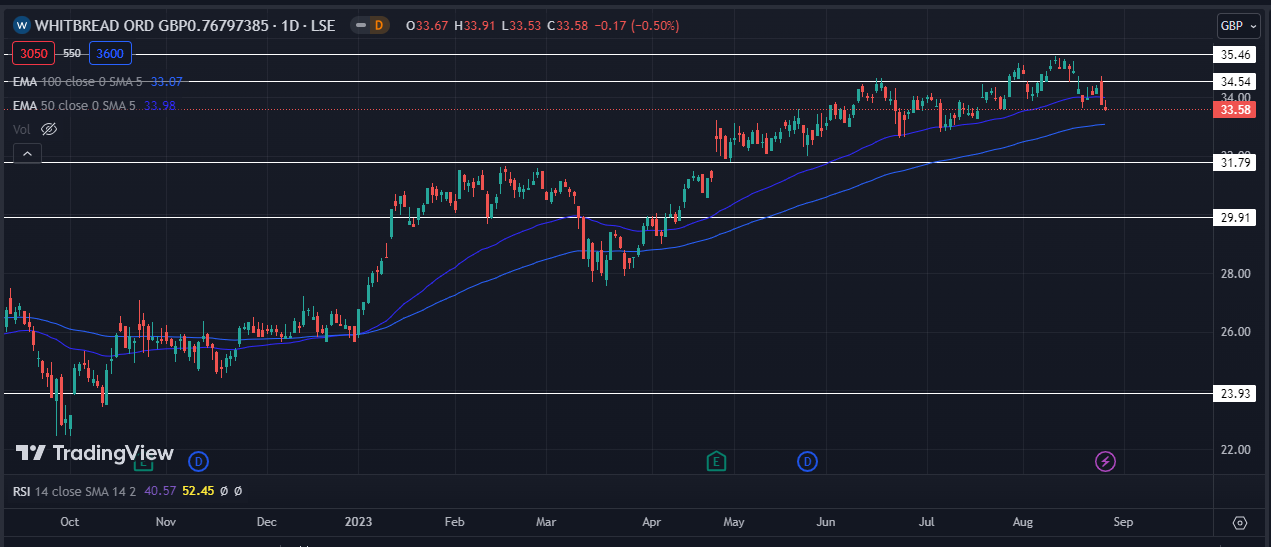Click the close price C33.58
The height and width of the screenshot is (547, 1271).
(568, 25)
